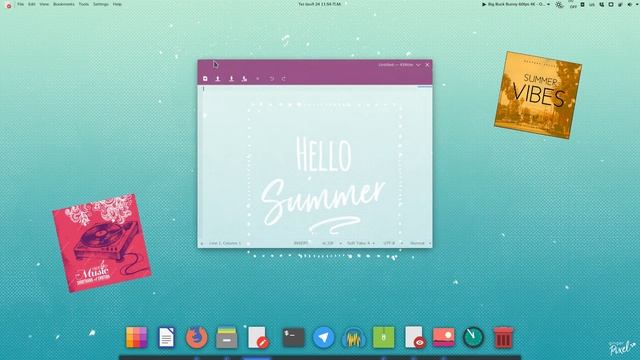Click the New document icon in KWrite toolbar
The image size is (640, 360).
pyautogui.click(x=205, y=78)
